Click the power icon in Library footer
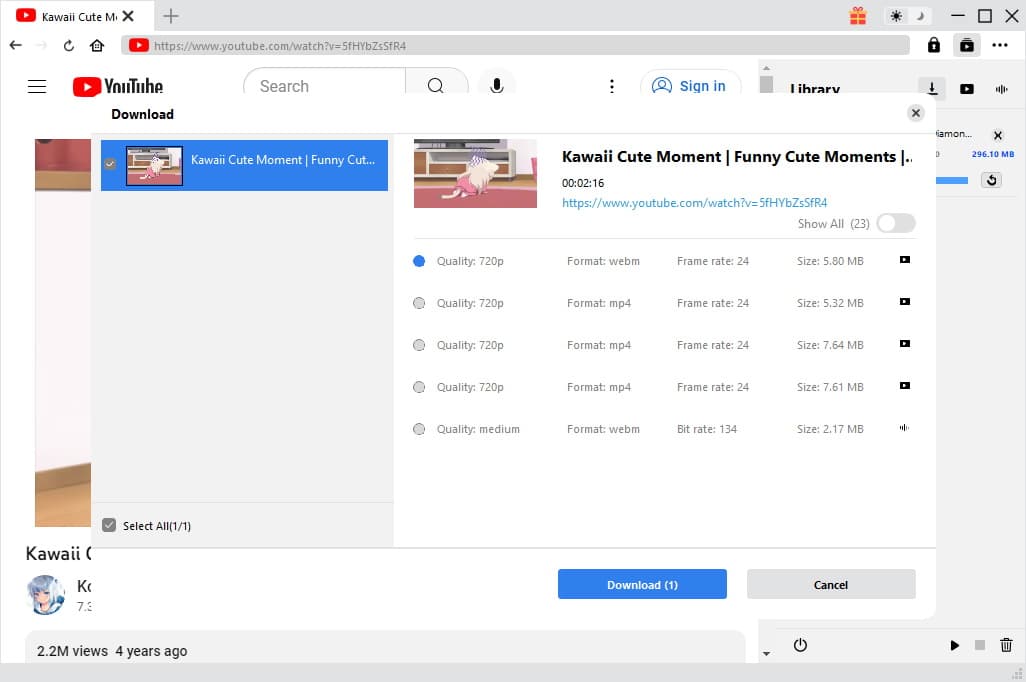Screen dimensions: 1026x682 [x=800, y=645]
